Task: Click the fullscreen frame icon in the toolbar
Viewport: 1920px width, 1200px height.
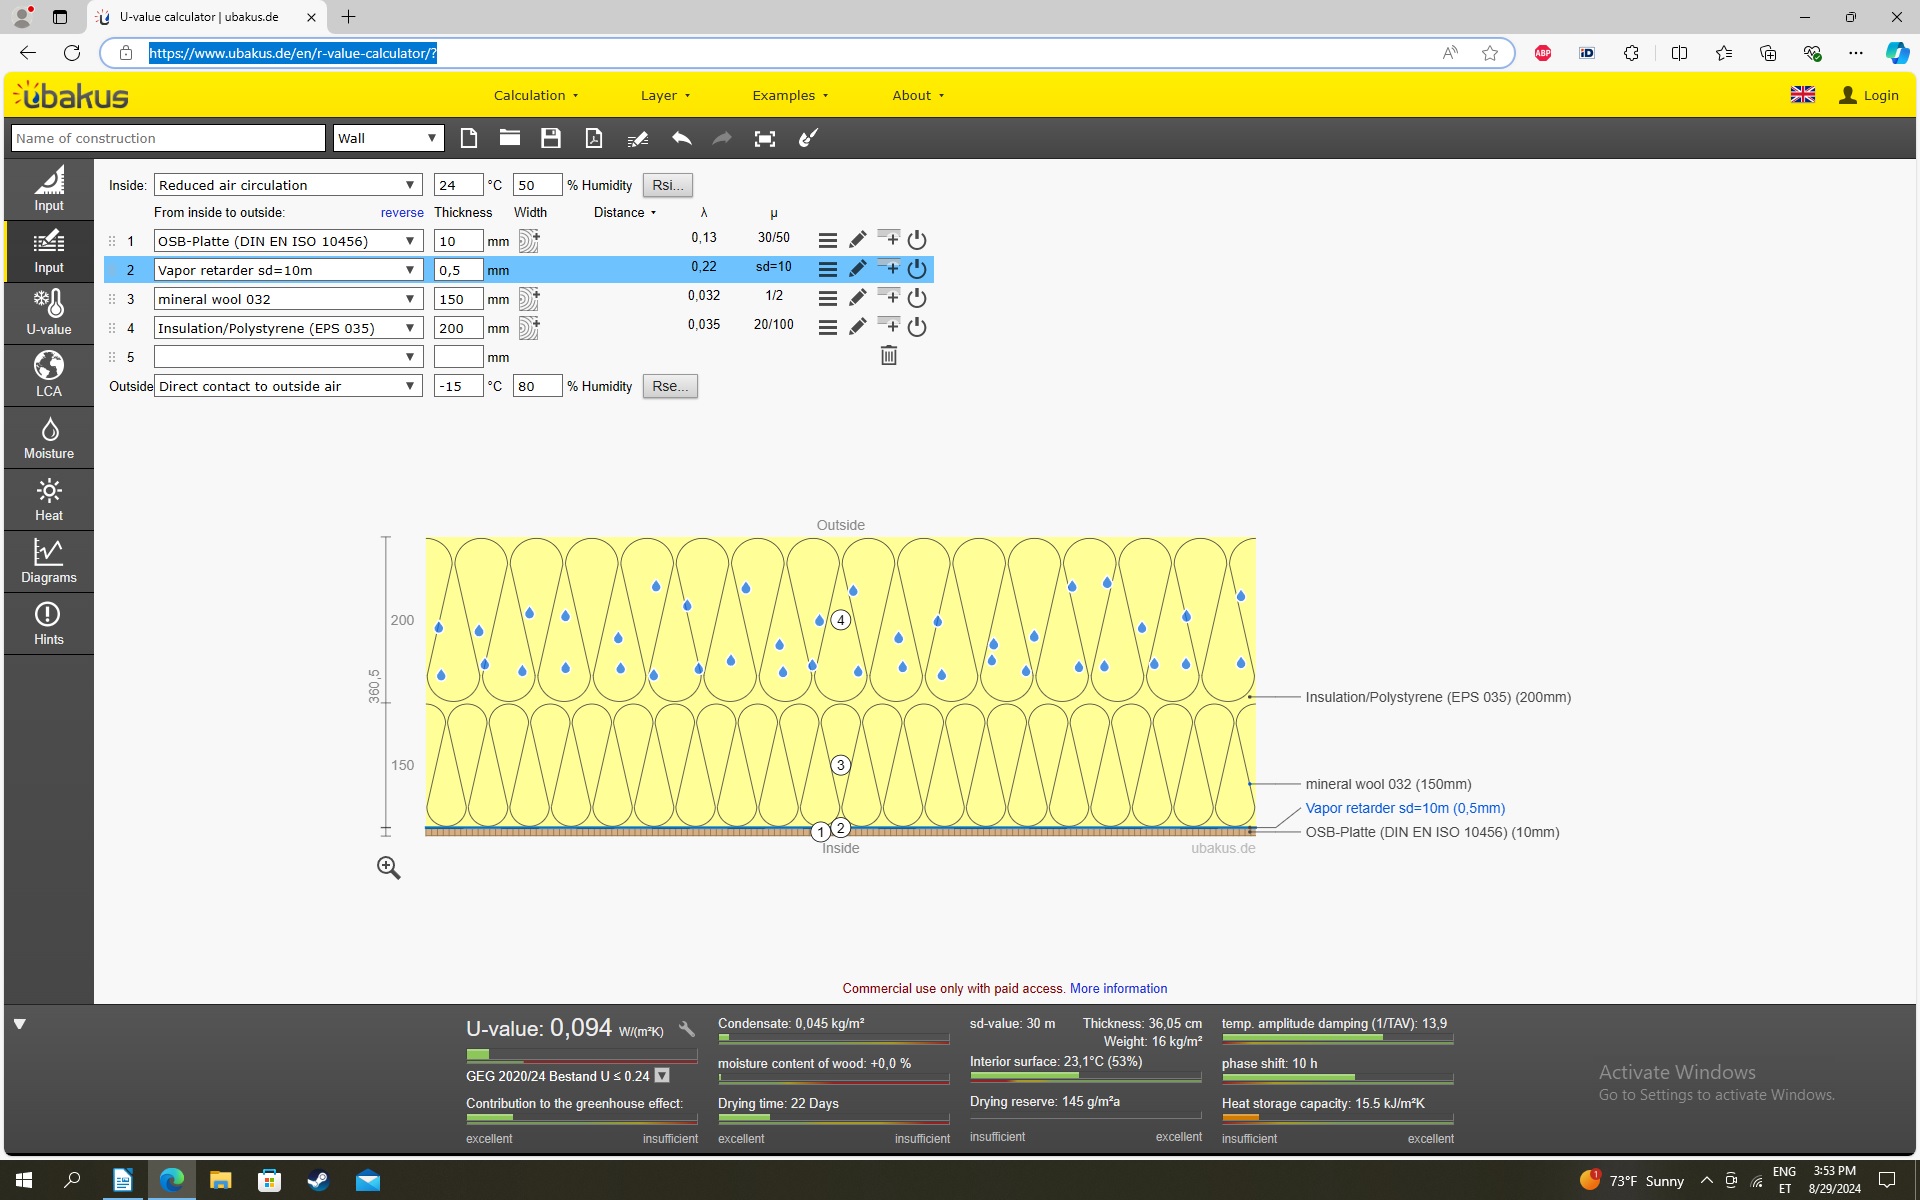Action: click(x=765, y=138)
